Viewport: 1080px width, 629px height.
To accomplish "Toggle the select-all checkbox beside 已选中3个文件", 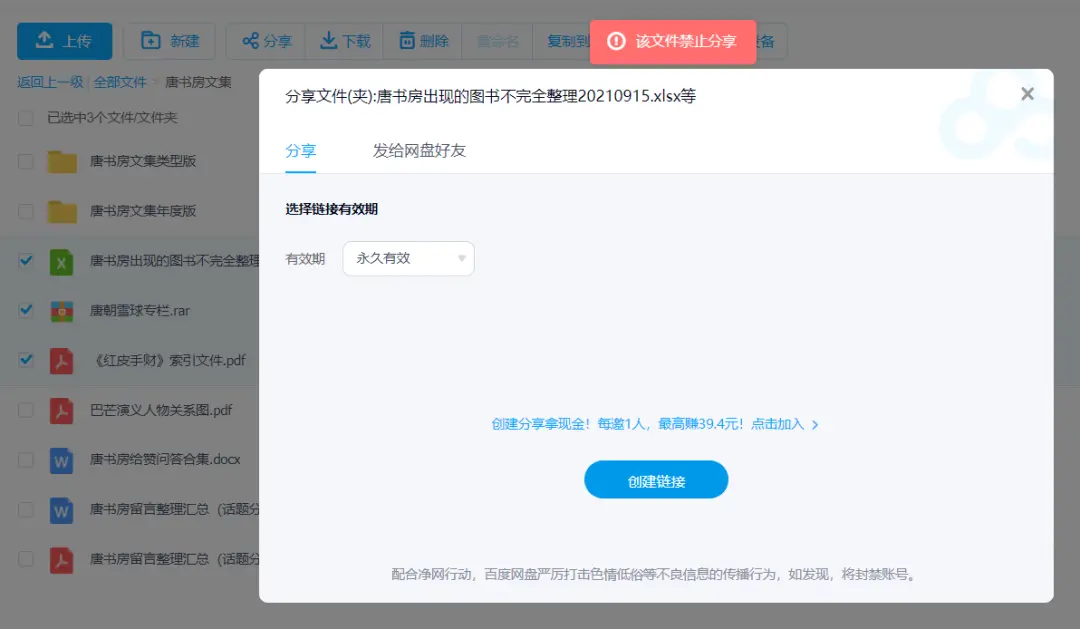I will (26, 118).
